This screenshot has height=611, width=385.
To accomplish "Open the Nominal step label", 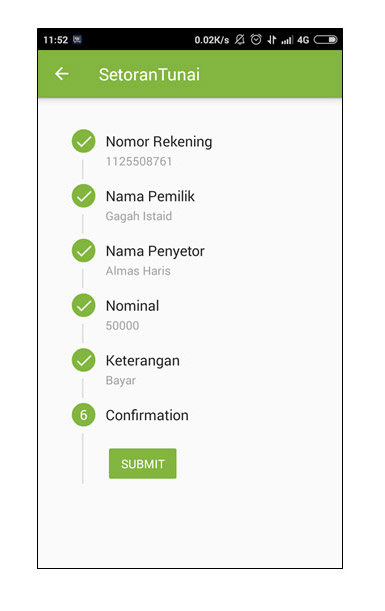I will [x=132, y=306].
